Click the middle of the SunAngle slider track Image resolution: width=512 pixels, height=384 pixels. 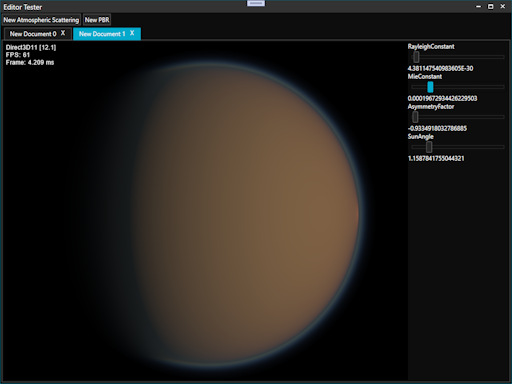[458, 147]
